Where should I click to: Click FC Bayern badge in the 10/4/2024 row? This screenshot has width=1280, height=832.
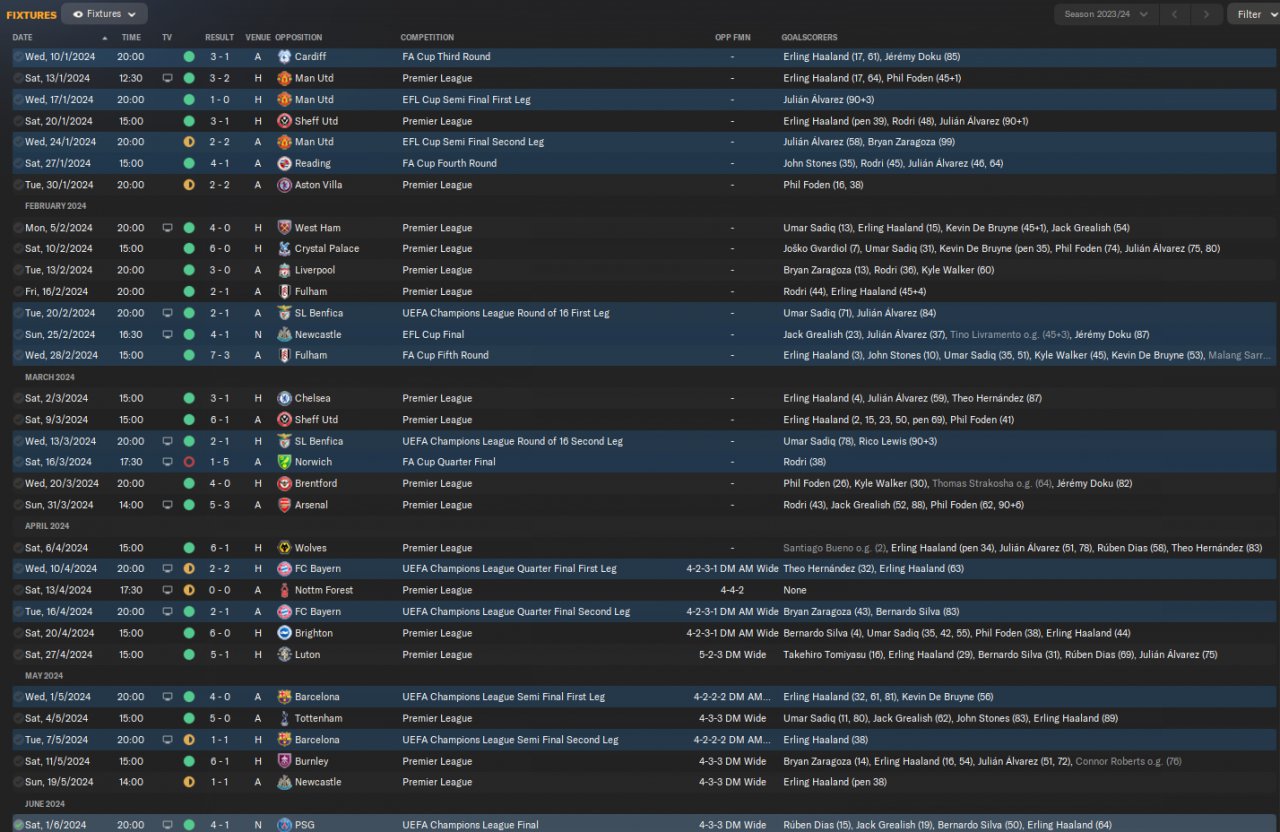coord(284,569)
